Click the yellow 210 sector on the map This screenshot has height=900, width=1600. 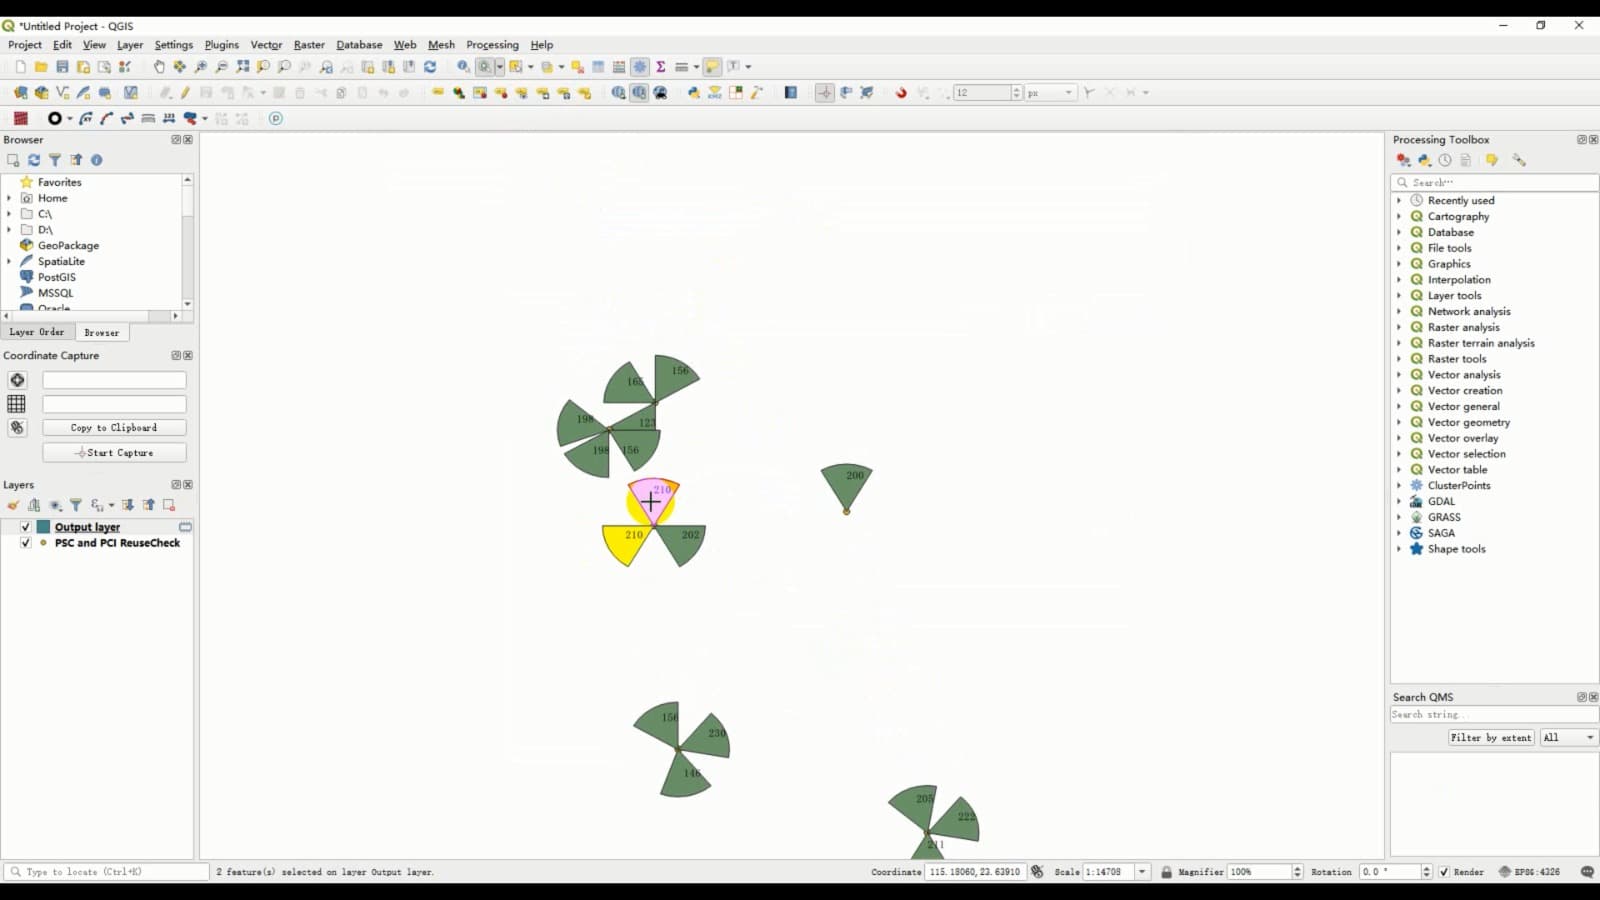pyautogui.click(x=626, y=545)
